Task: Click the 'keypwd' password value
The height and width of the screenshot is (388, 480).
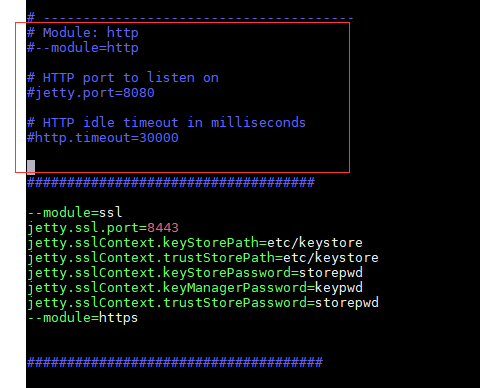Action: 339,288
